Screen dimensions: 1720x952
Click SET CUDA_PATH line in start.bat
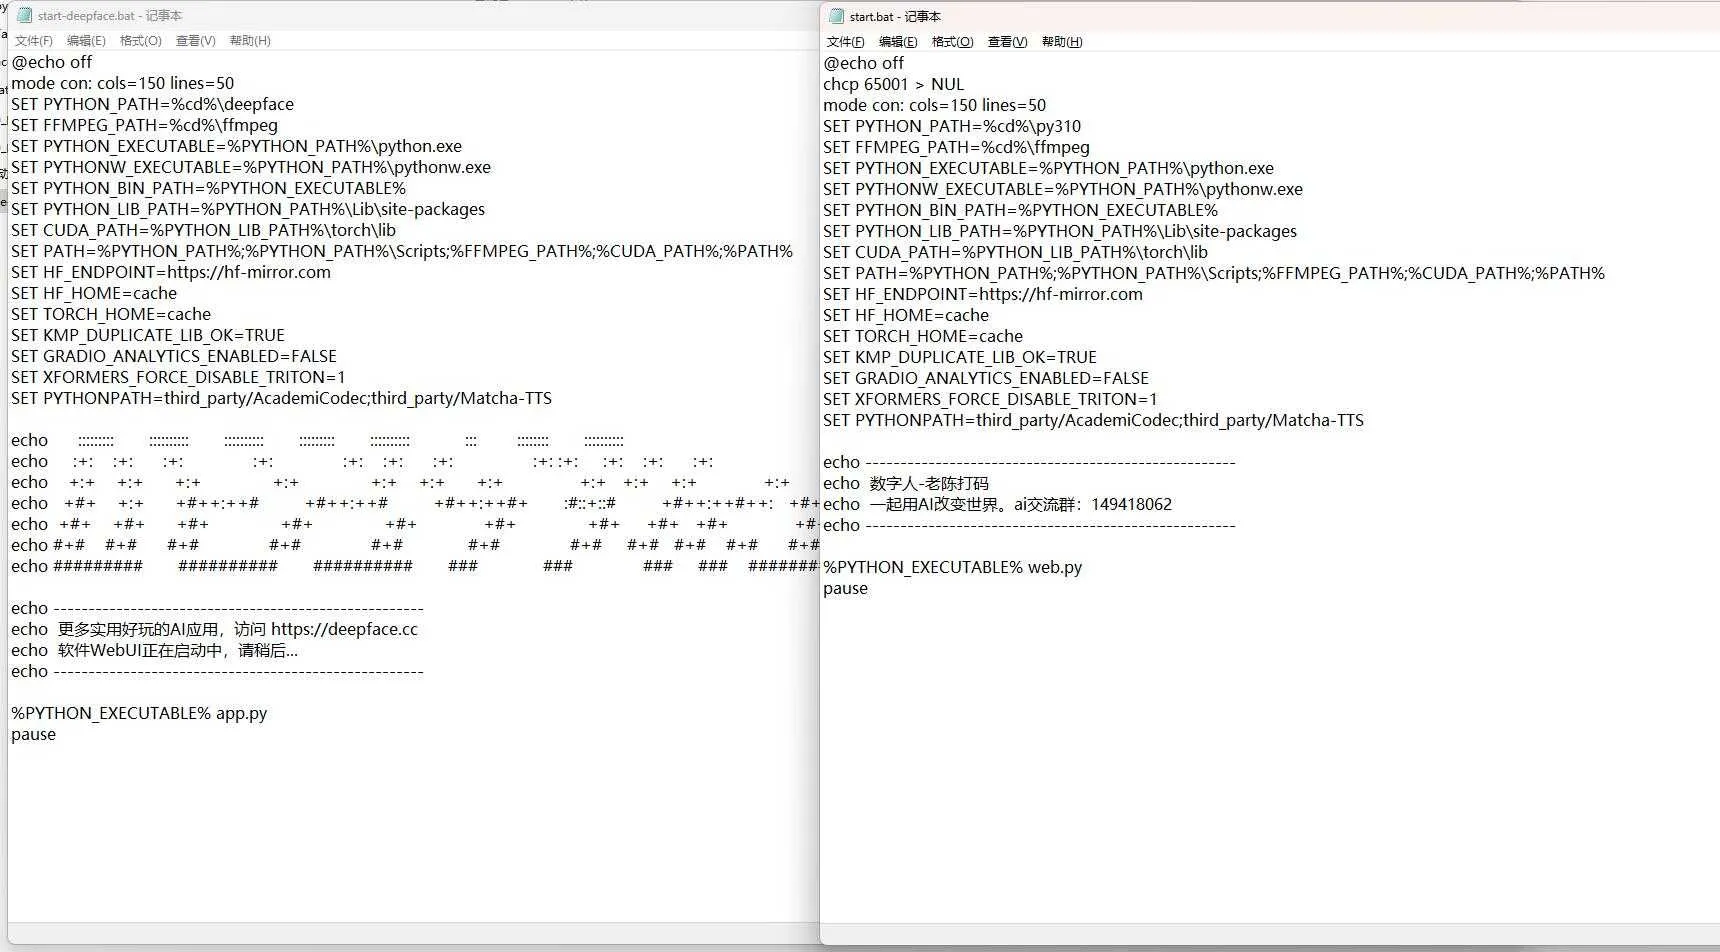(x=1016, y=252)
